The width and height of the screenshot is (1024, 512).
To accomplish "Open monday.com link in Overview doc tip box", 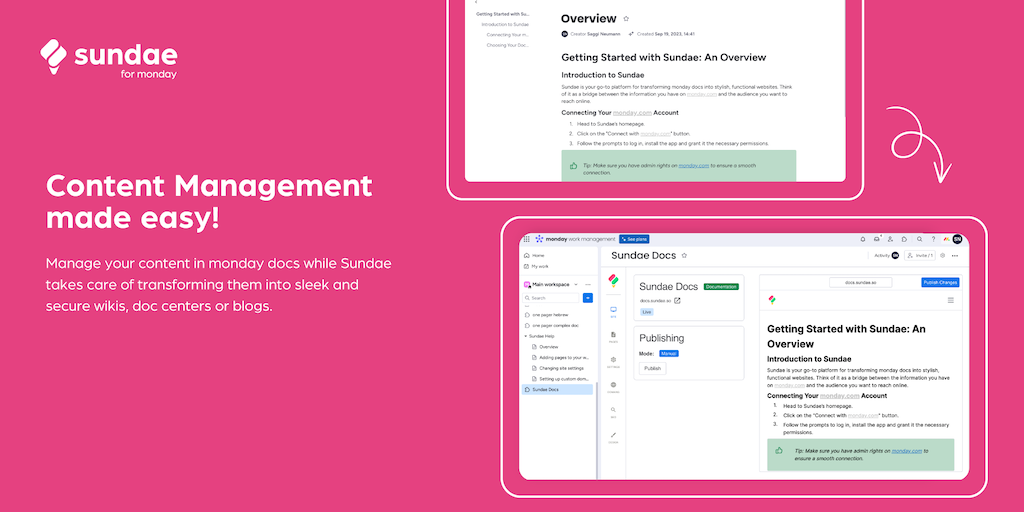I will 694,166.
